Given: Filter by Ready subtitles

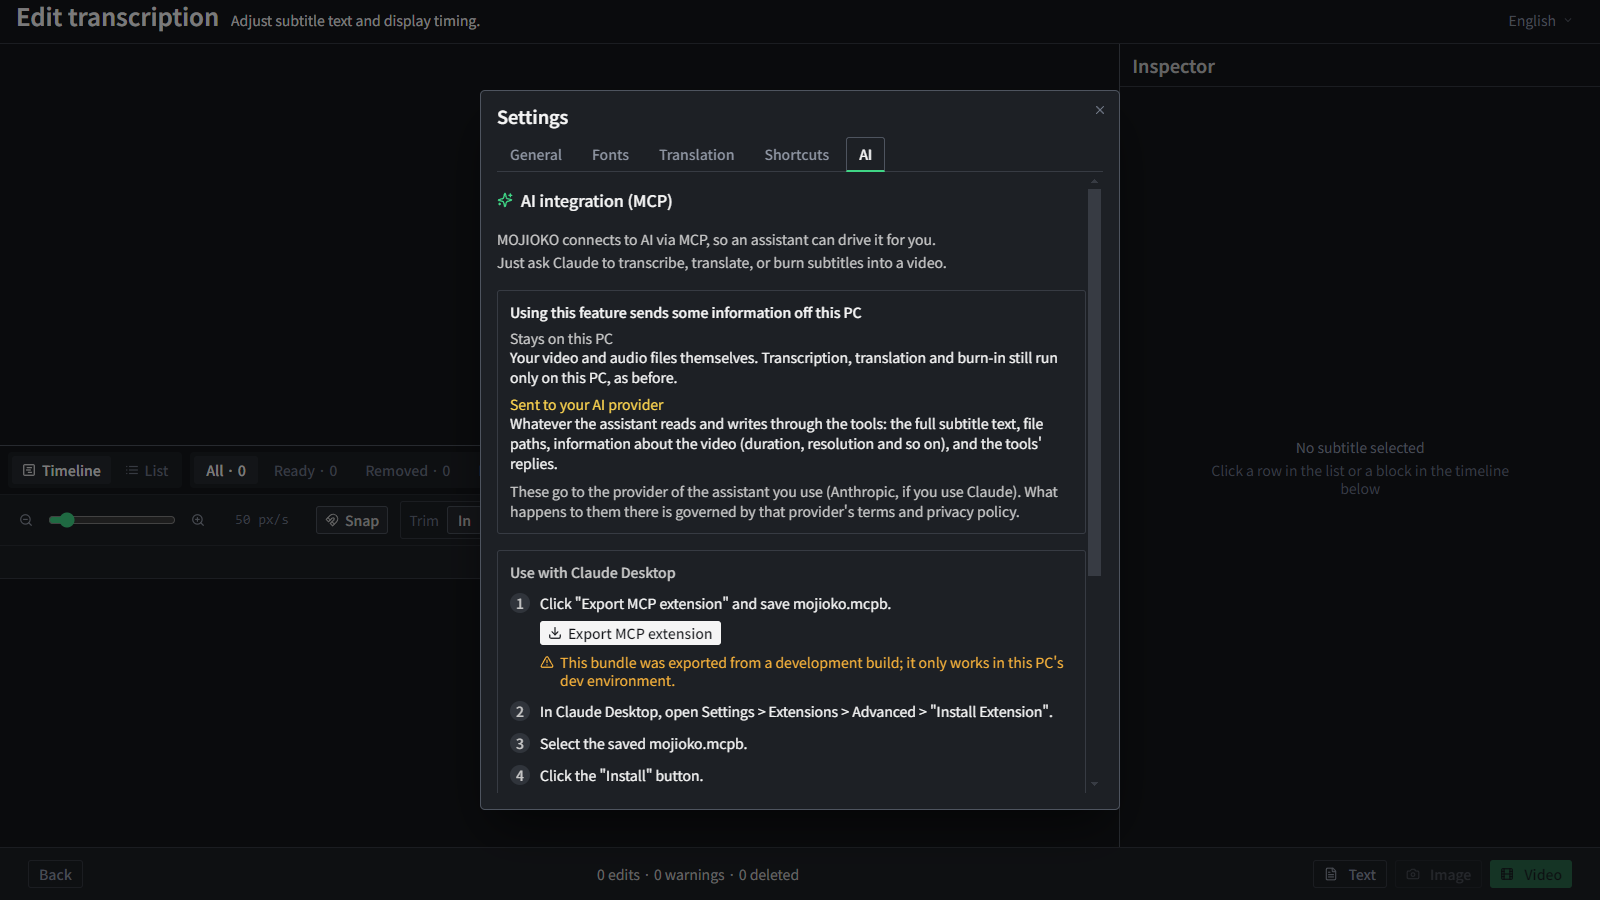Looking at the screenshot, I should [x=306, y=471].
